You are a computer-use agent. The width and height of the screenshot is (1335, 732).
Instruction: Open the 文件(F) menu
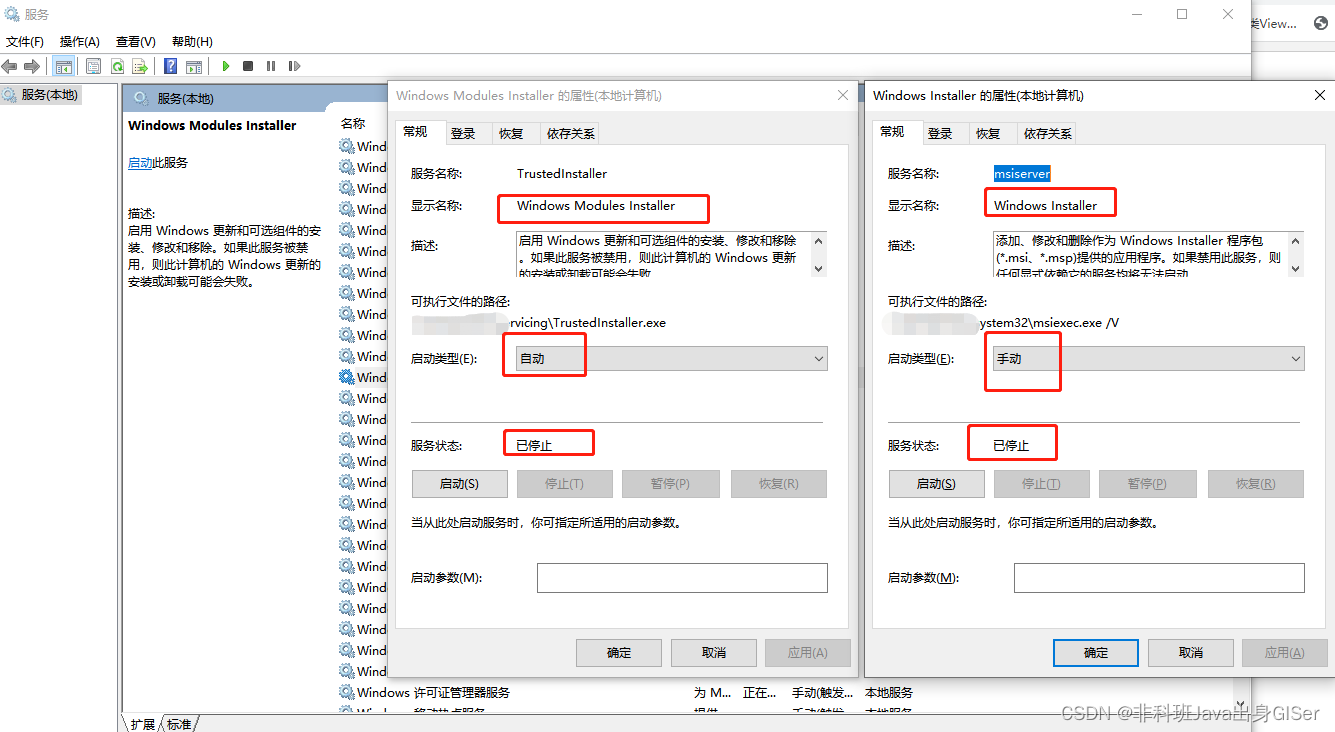click(x=25, y=41)
